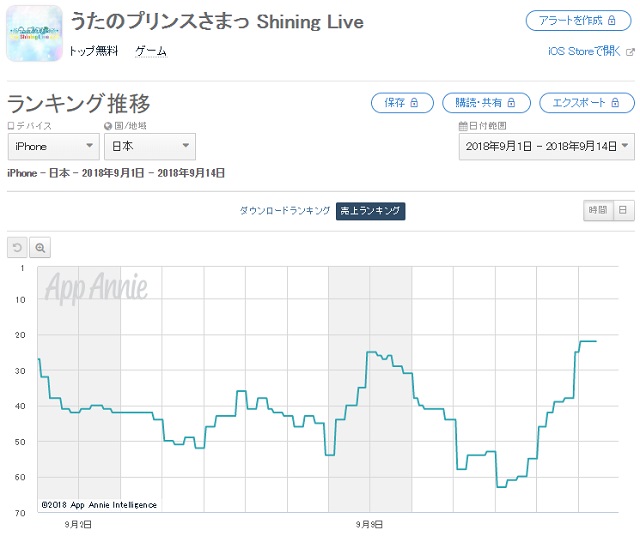Click the Shining Live app icon thumbnail
The width and height of the screenshot is (640, 536).
(33, 33)
